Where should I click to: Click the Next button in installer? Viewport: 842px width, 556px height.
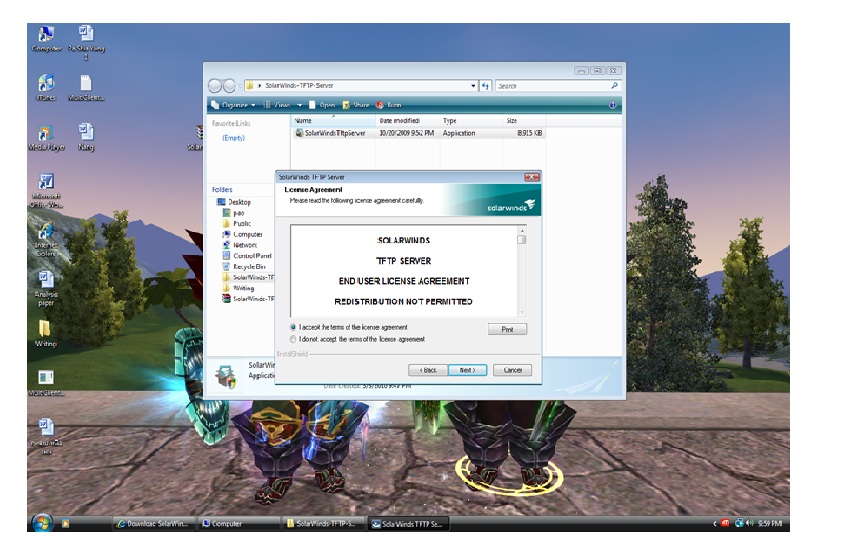[x=467, y=370]
